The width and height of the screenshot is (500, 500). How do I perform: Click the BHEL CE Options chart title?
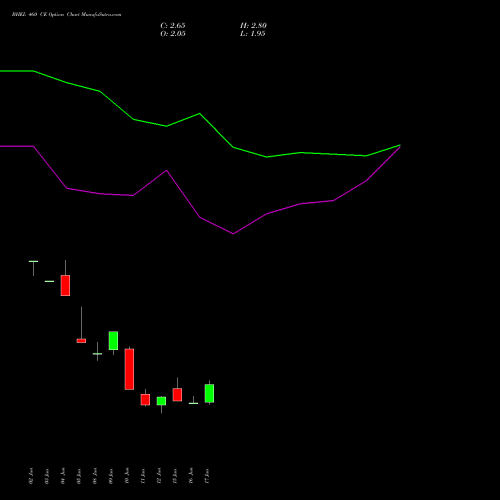pos(67,15)
